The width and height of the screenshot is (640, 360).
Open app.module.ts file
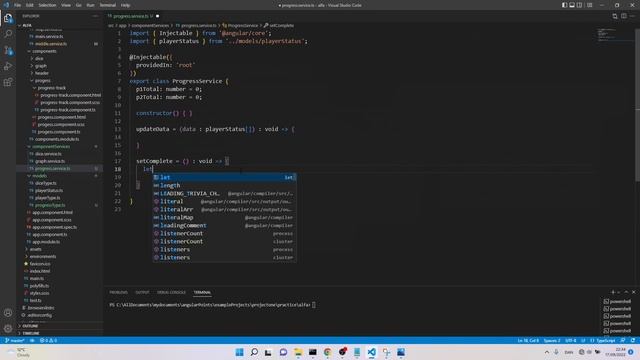pyautogui.click(x=46, y=242)
